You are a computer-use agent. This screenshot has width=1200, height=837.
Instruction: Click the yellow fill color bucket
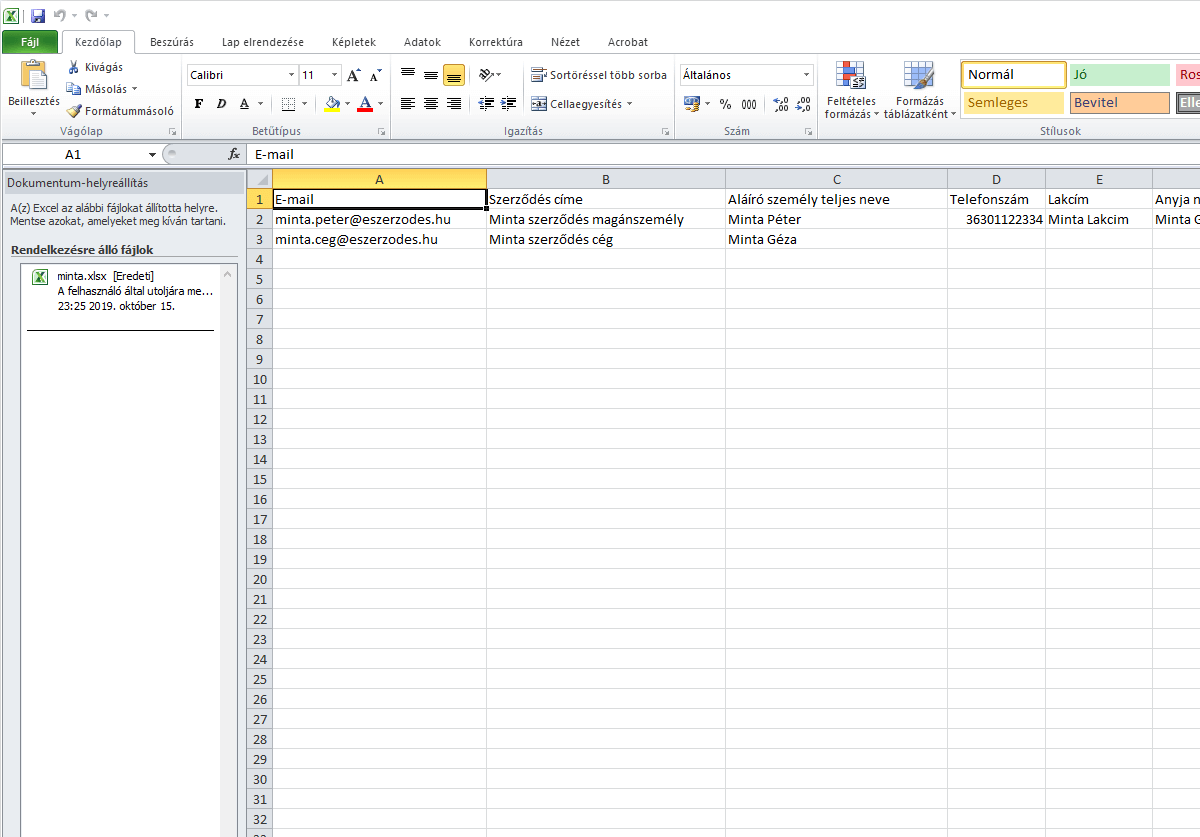[333, 104]
